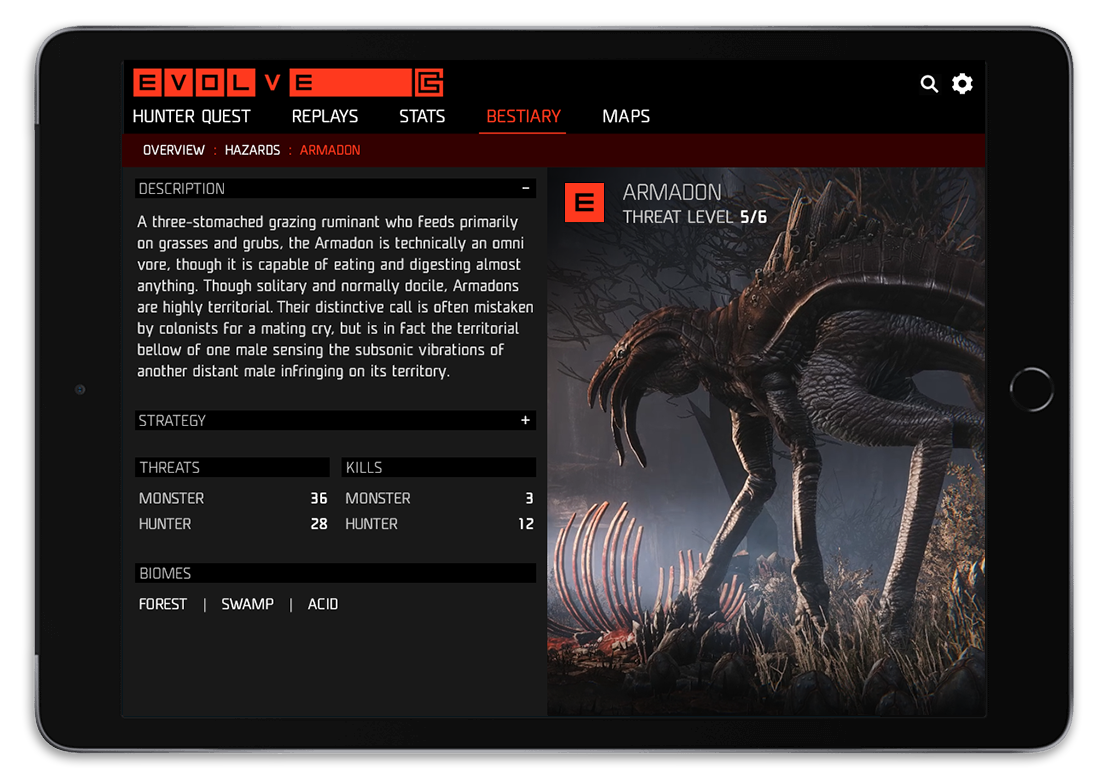
Task: Click the Biomes header bar
Action: [x=335, y=573]
